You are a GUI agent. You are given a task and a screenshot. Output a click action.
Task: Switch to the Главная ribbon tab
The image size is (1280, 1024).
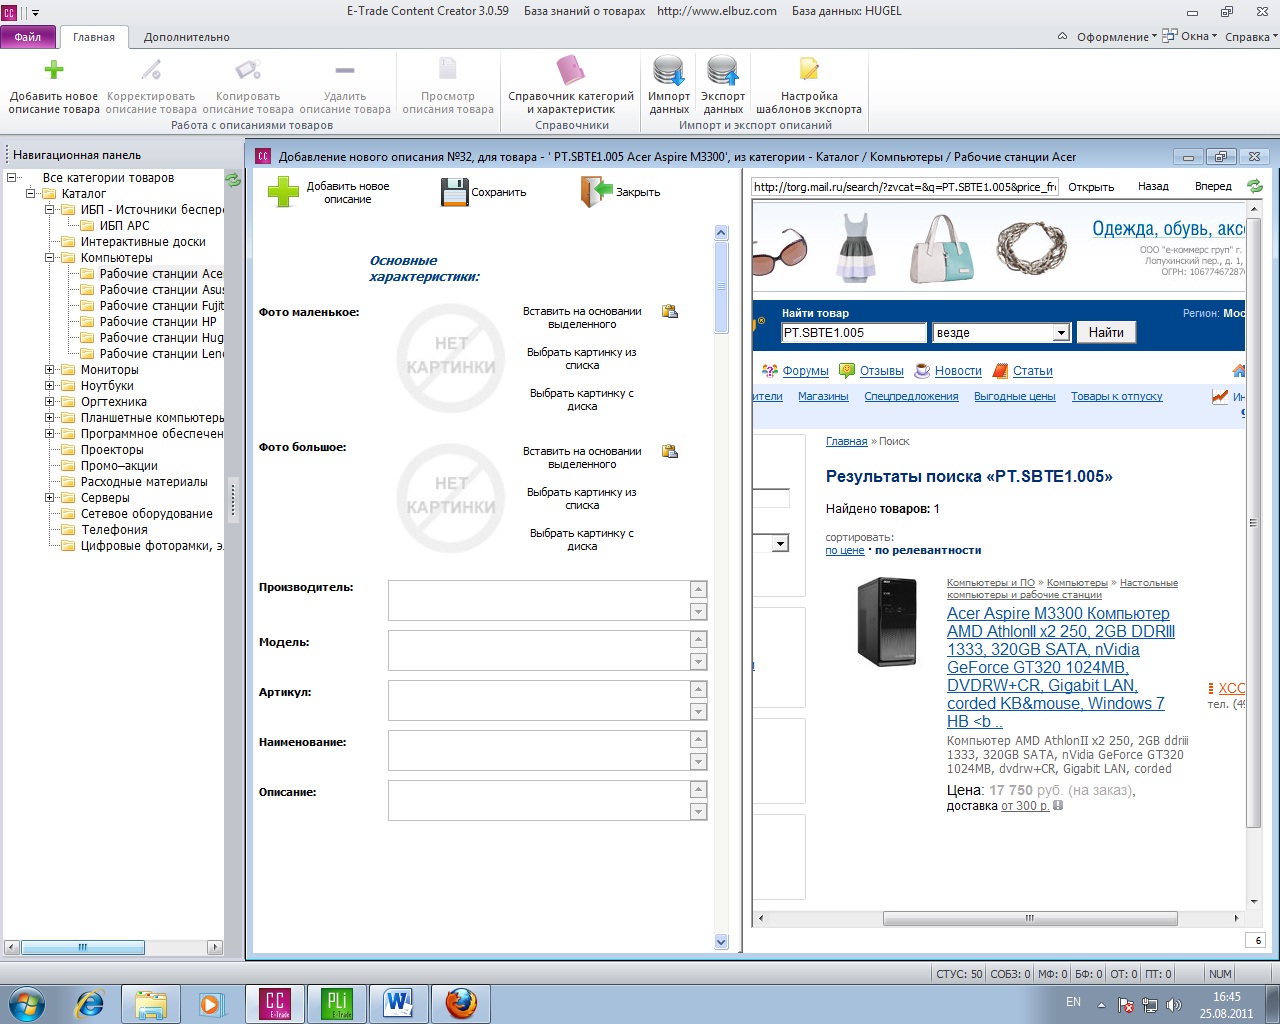[x=94, y=37]
